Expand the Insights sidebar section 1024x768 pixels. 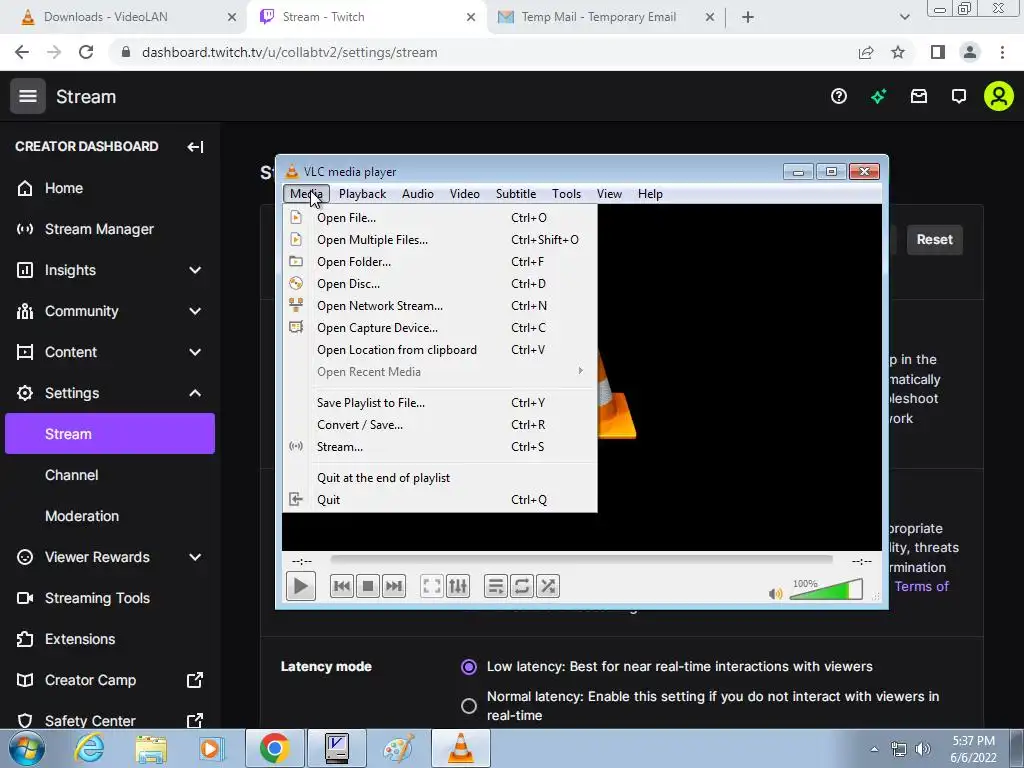click(195, 270)
